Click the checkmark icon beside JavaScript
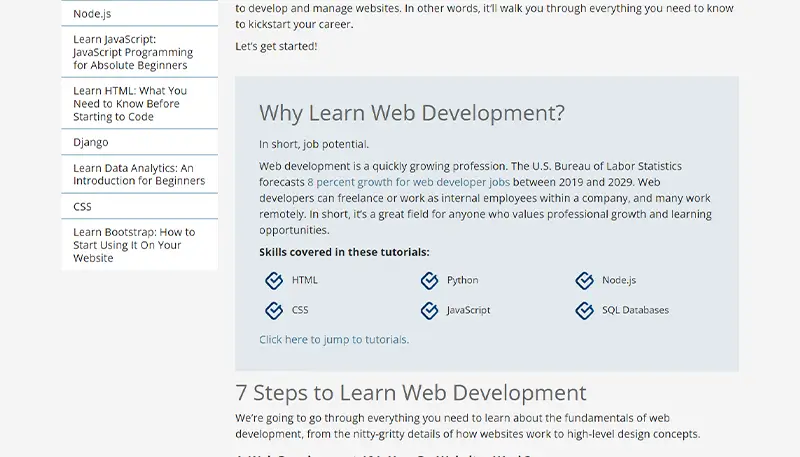Viewport: 800px width, 457px height. 429,310
